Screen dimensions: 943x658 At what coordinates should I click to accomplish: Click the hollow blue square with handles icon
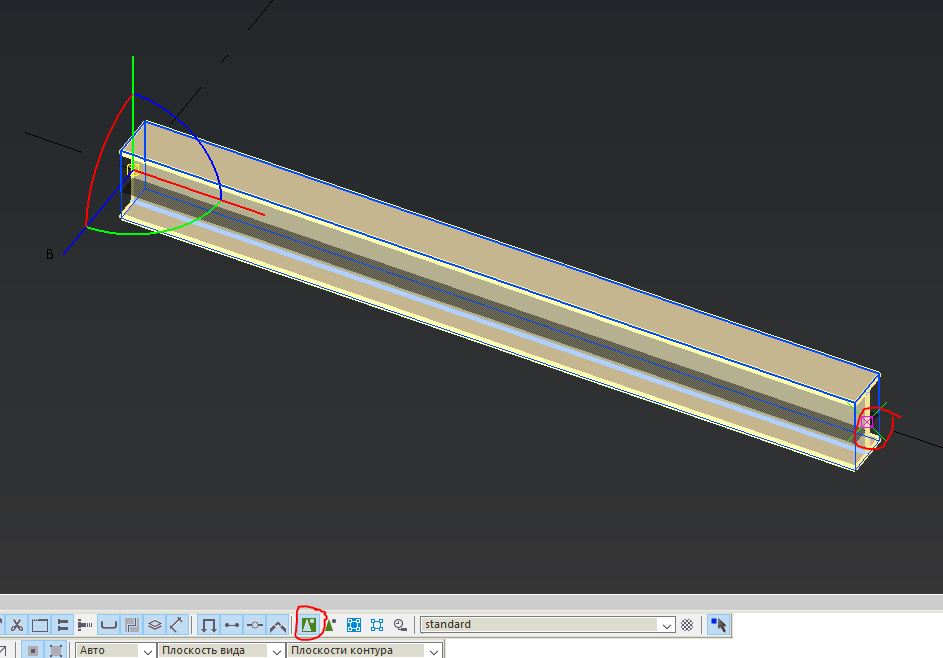pyautogui.click(x=377, y=625)
